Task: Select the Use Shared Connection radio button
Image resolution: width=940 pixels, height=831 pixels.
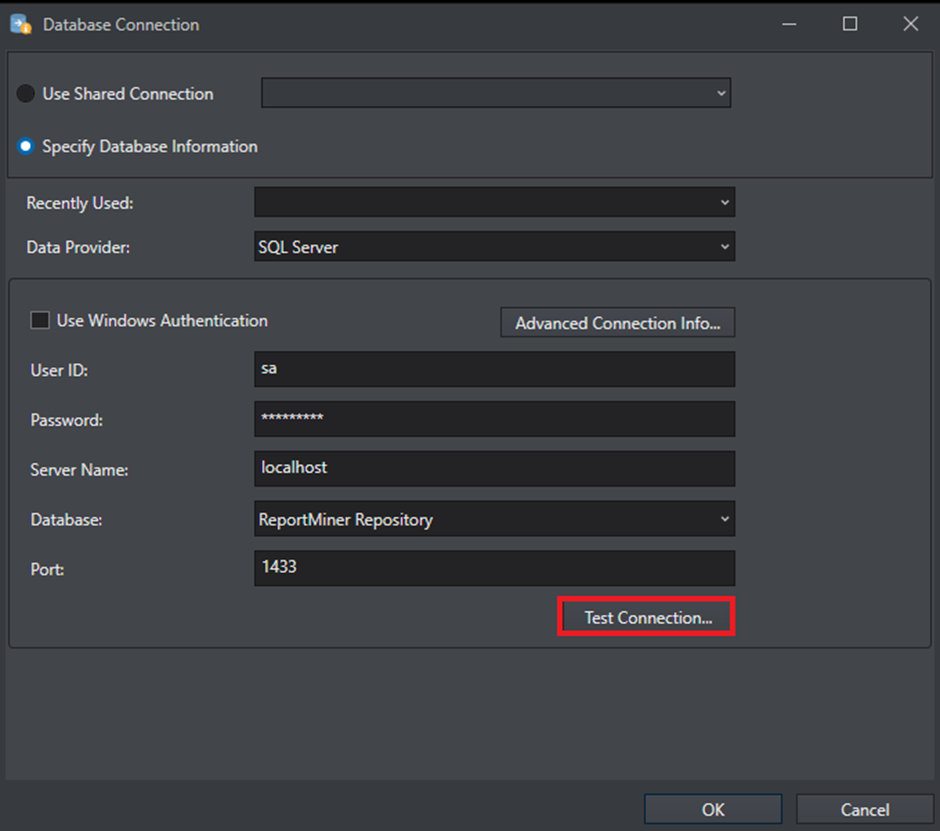Action: 26,94
